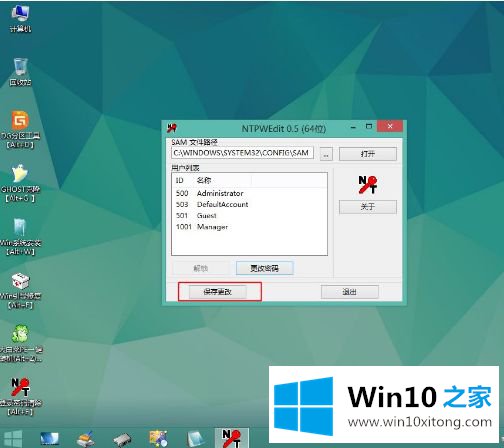The width and height of the screenshot is (504, 448).
Task: Click the 保存更改 save changes button
Action: coord(218,292)
